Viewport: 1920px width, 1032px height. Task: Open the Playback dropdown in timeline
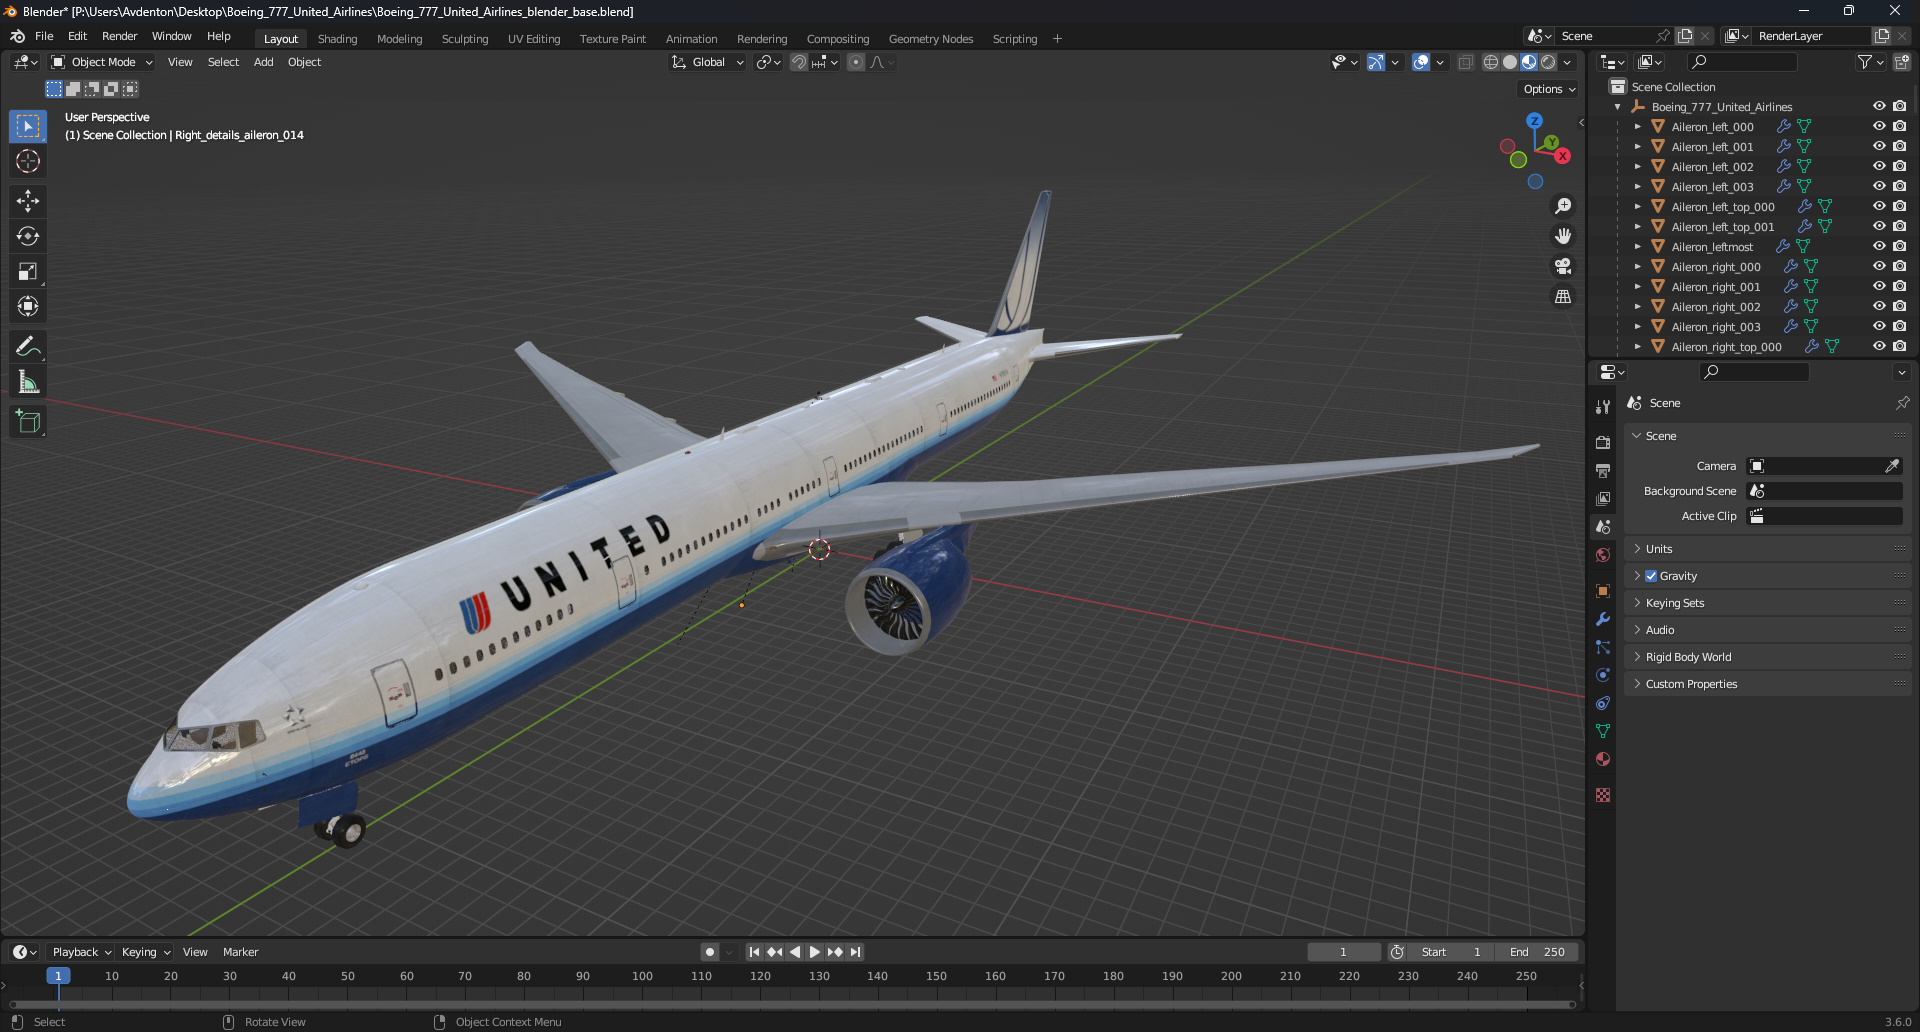click(81, 952)
